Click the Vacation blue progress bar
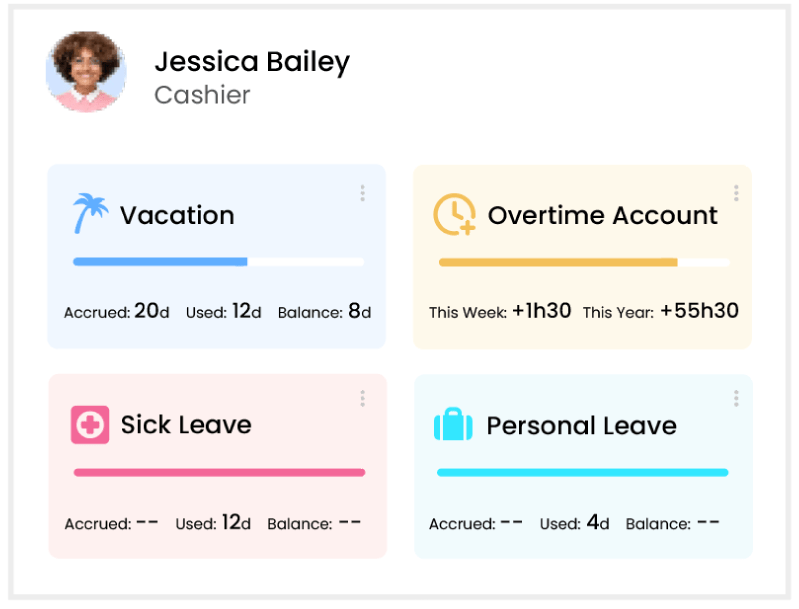 pos(218,262)
